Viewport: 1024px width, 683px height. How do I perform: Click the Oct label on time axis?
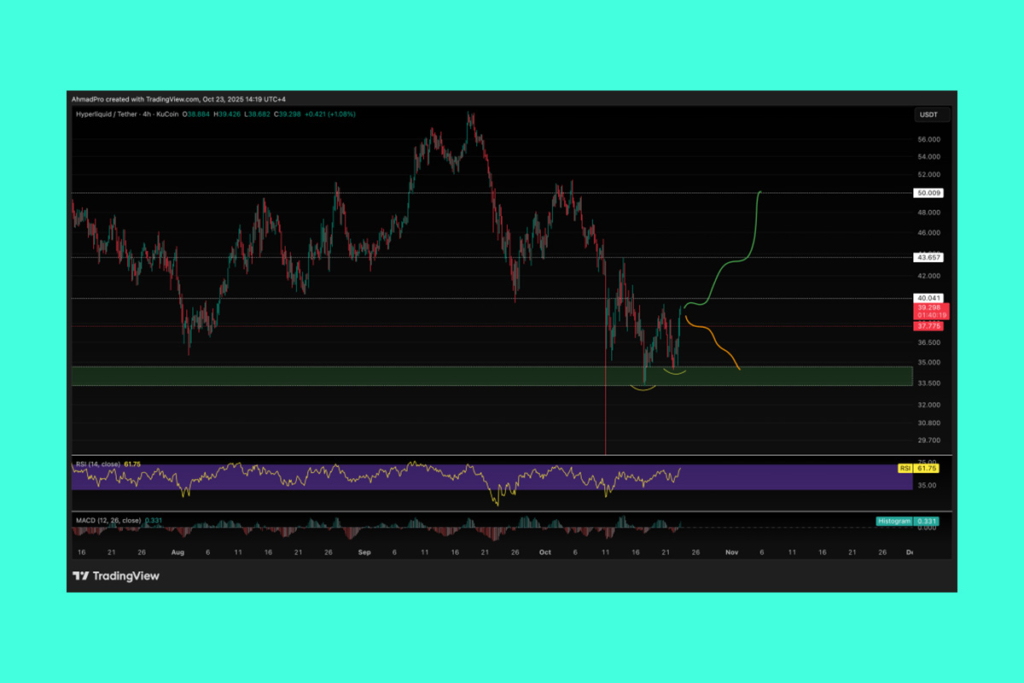point(543,552)
